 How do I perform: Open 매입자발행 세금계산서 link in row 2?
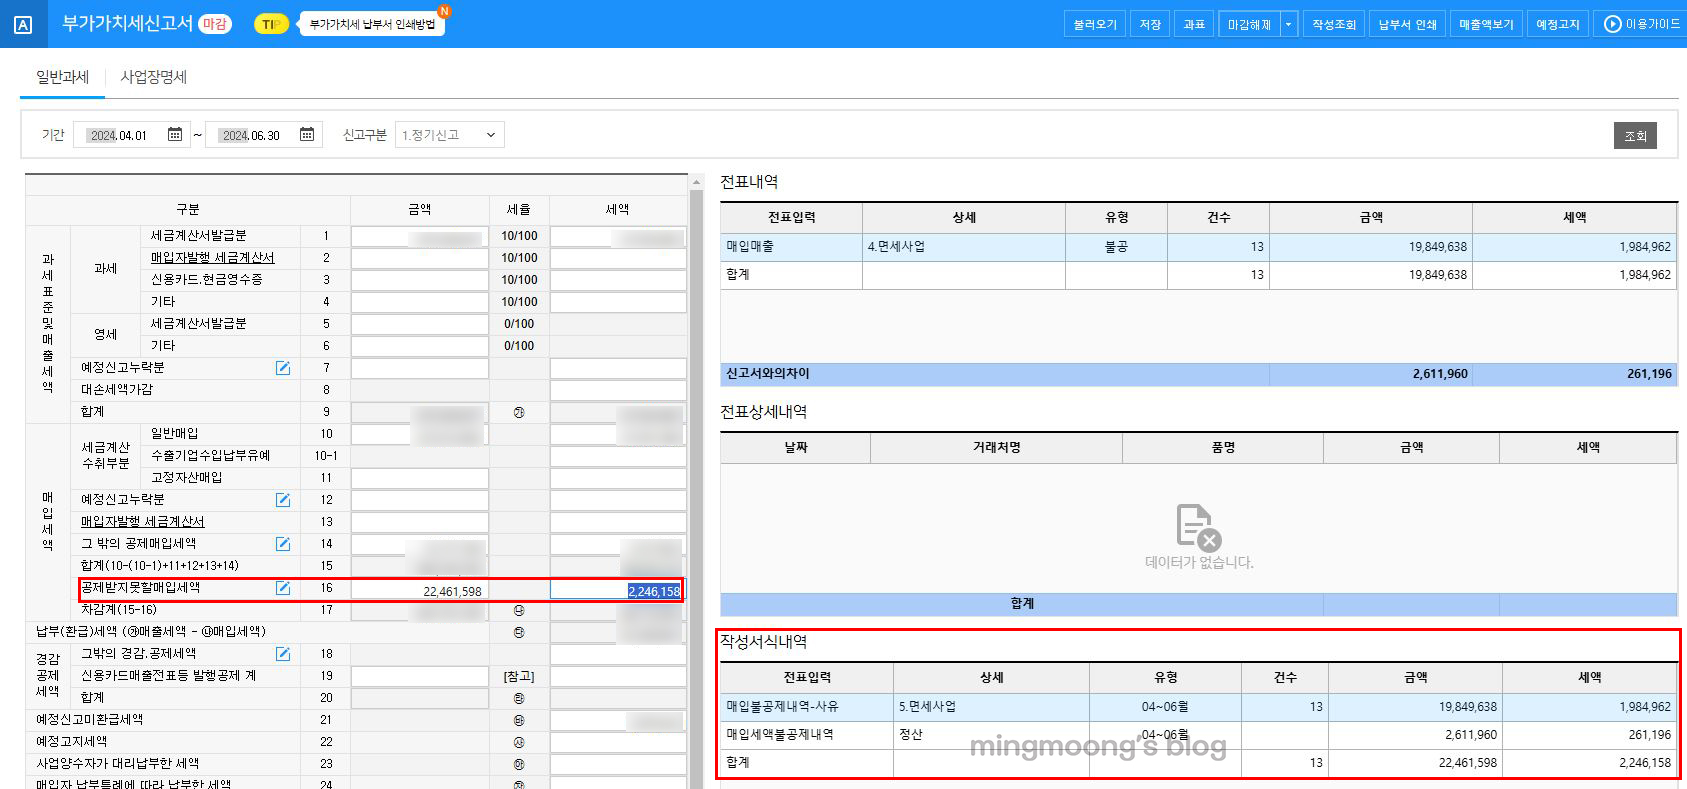point(212,258)
